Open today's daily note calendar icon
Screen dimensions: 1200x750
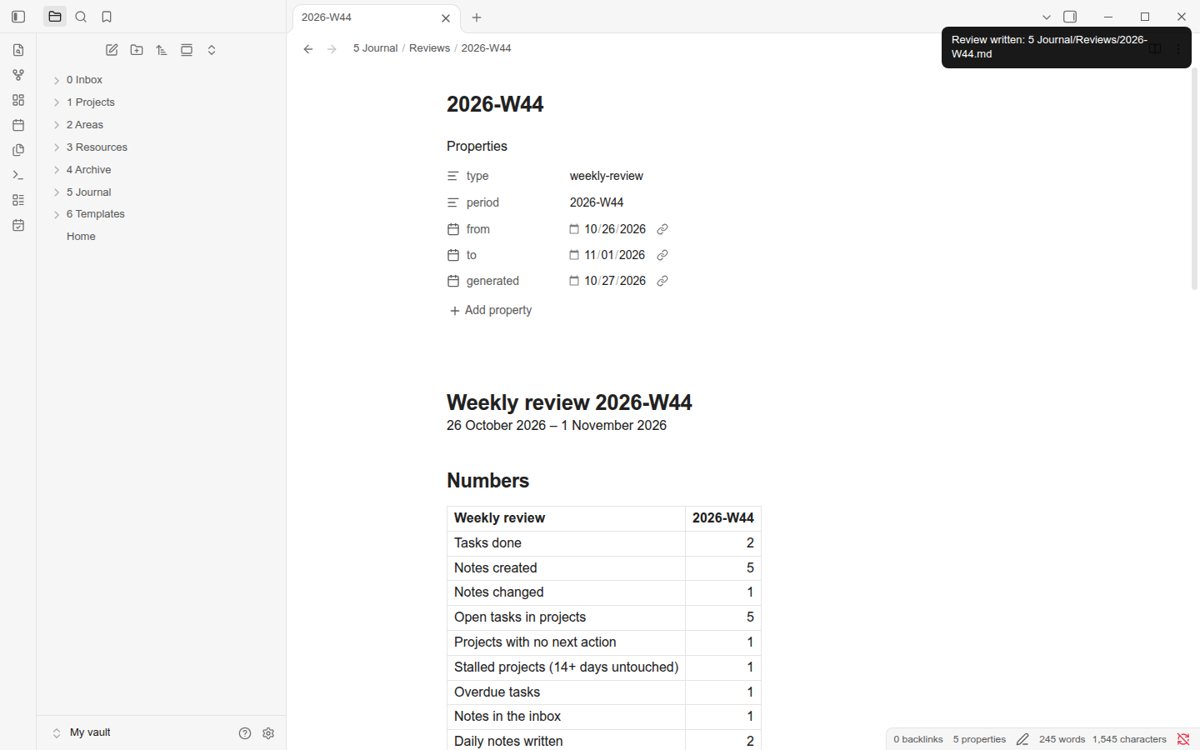pyautogui.click(x=18, y=125)
